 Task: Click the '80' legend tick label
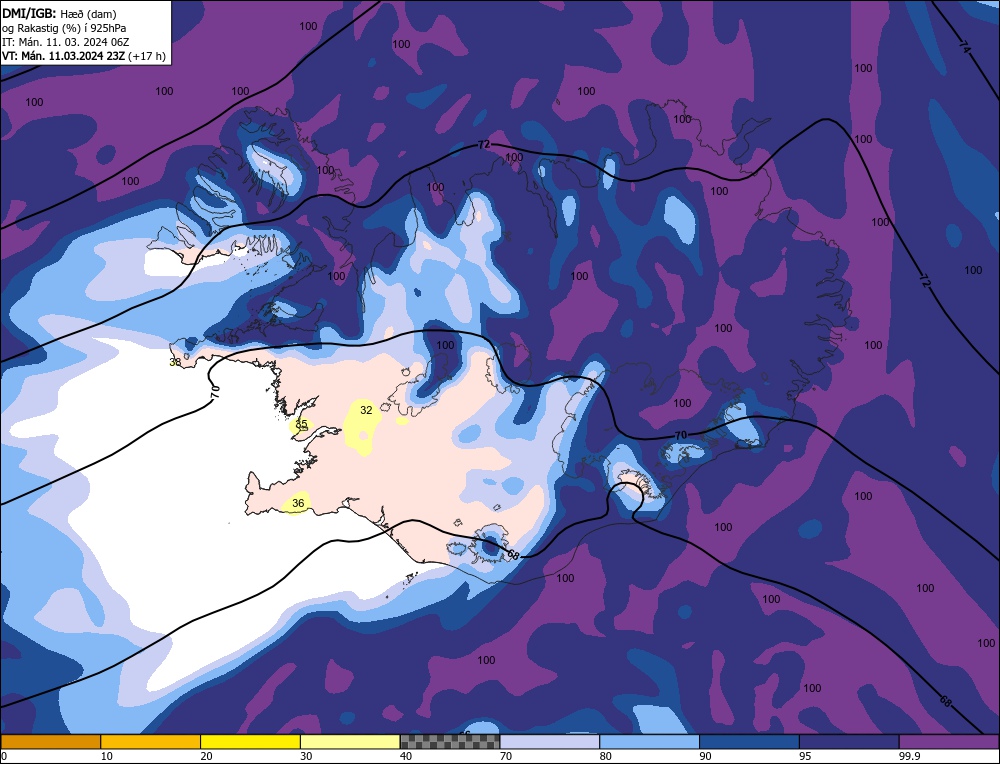pos(606,756)
